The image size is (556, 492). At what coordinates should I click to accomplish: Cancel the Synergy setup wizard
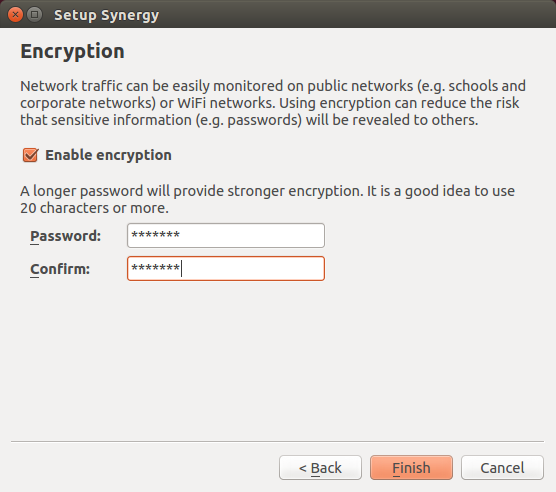coord(502,468)
